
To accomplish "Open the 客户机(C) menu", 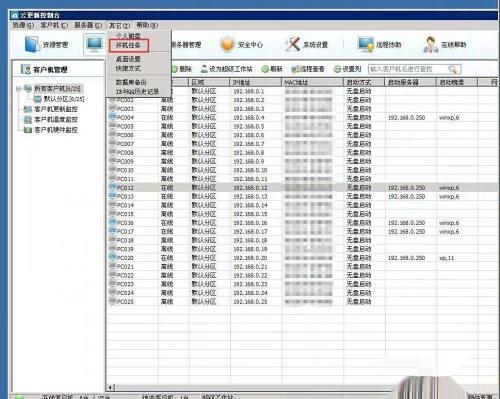I will (x=54, y=25).
